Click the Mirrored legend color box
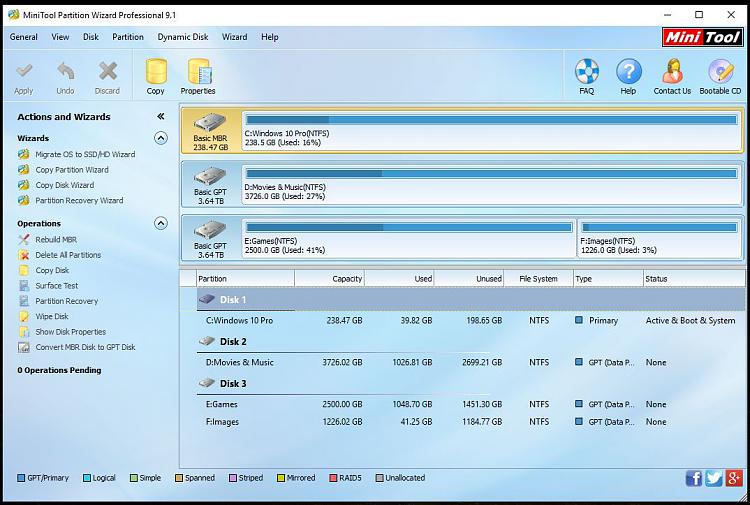Image resolution: width=750 pixels, height=505 pixels. point(281,478)
